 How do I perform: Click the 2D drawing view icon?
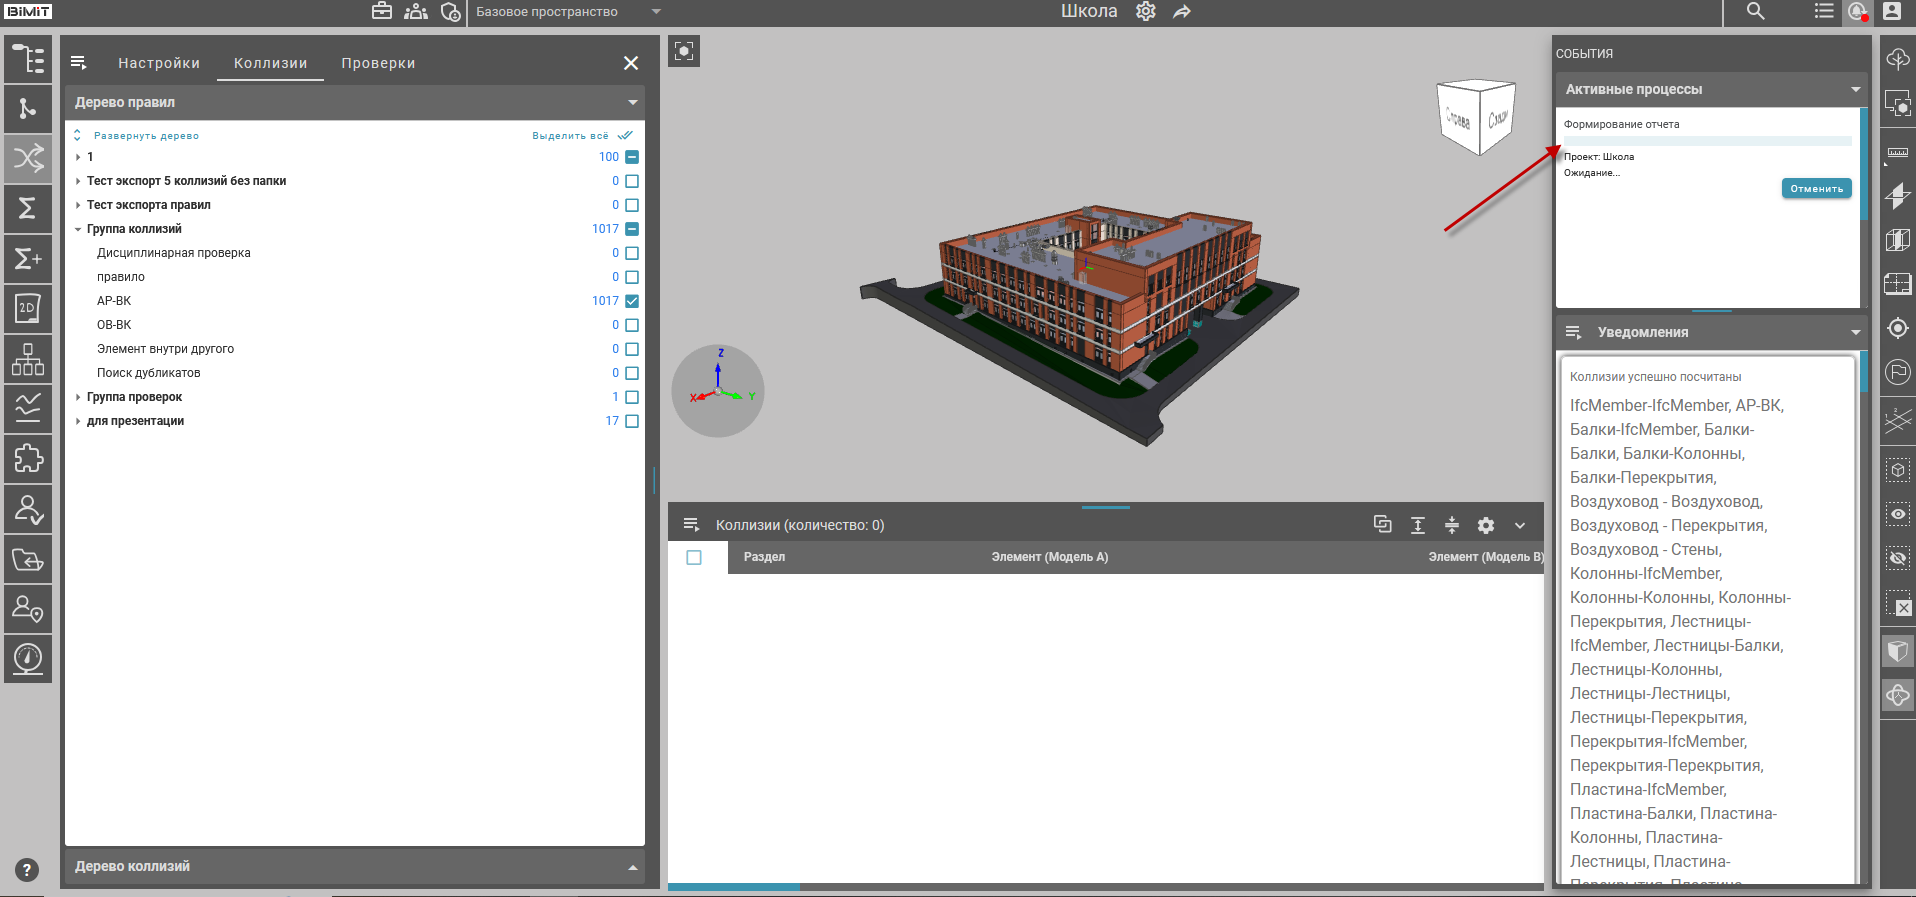28,309
